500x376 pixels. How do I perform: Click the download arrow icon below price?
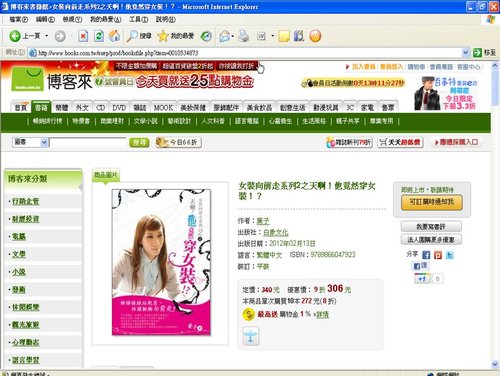[251, 336]
